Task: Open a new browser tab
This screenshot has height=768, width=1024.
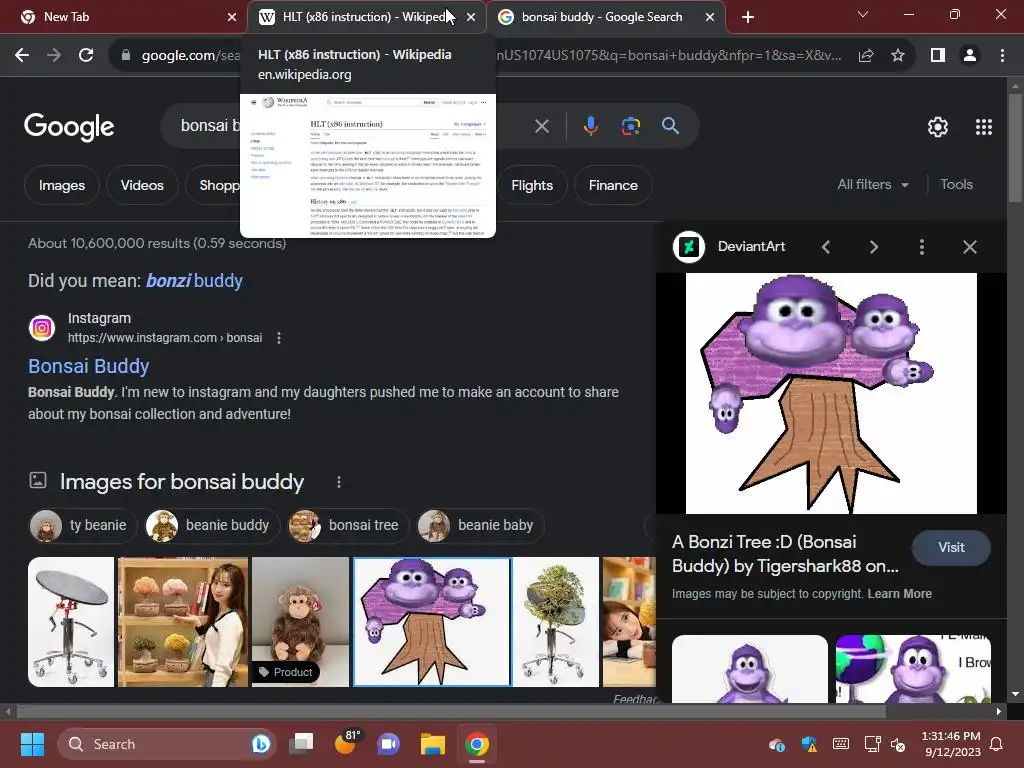Action: (748, 17)
